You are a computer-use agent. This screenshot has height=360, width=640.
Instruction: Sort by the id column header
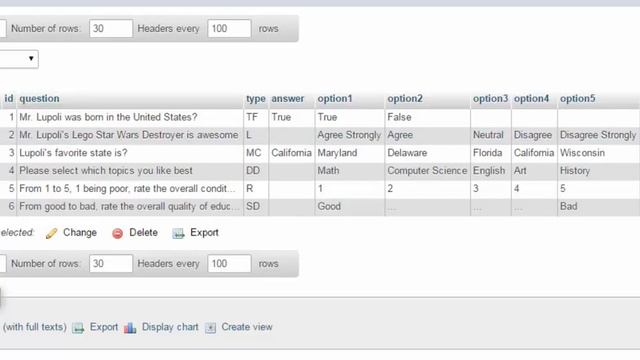pyautogui.click(x=9, y=99)
